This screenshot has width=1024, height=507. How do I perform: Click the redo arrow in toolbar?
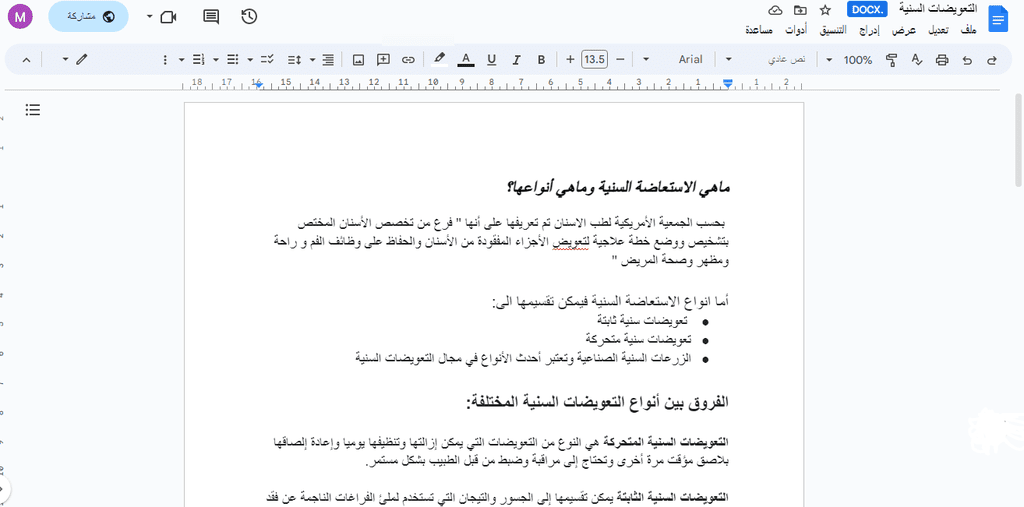(992, 60)
